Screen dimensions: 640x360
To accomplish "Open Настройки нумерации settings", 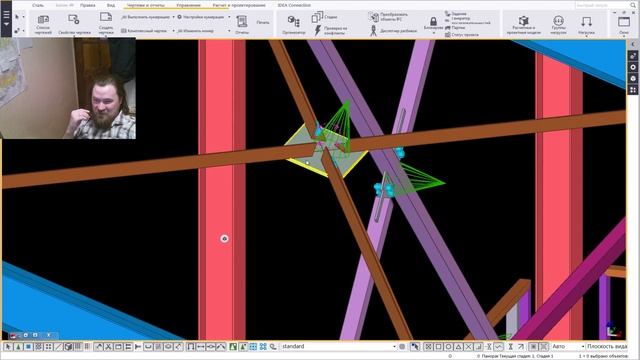I will [x=201, y=17].
